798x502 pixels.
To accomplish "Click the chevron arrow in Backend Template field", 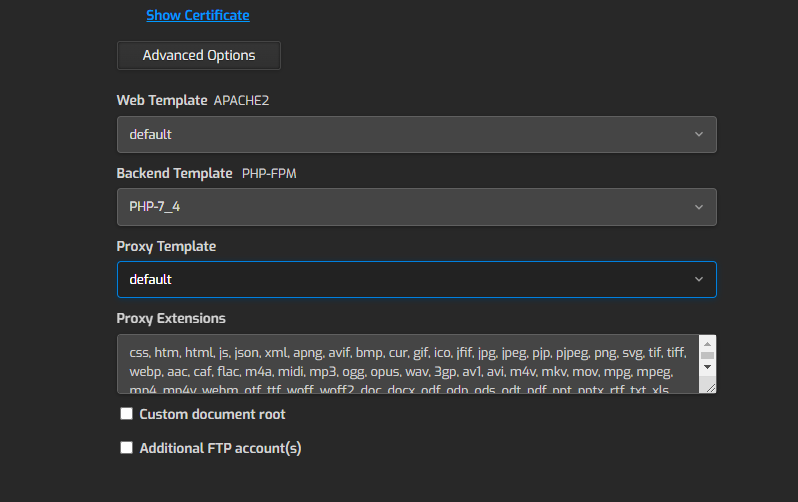I will (698, 207).
